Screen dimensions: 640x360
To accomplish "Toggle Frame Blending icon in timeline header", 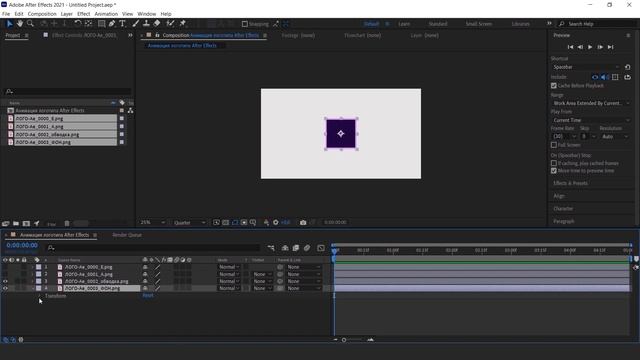I will tap(296, 248).
